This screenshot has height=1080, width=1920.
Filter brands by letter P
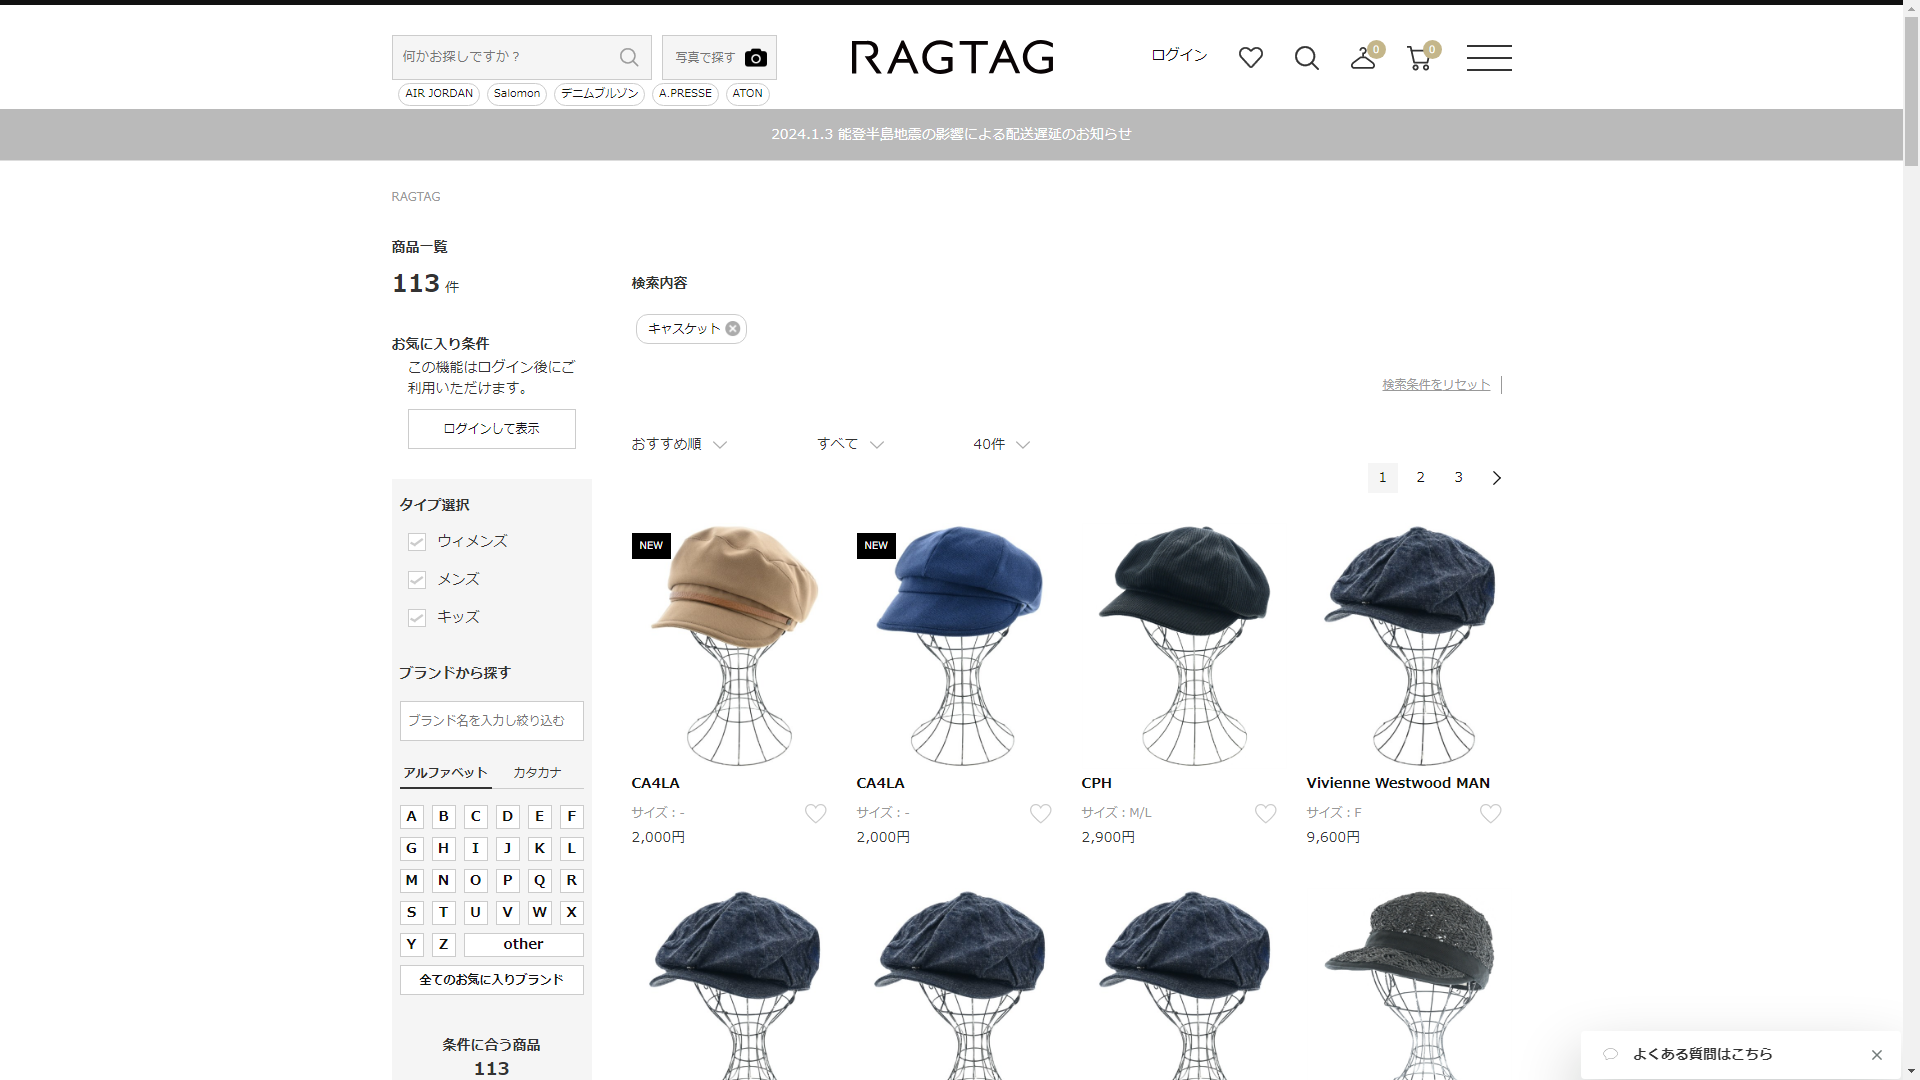click(507, 880)
